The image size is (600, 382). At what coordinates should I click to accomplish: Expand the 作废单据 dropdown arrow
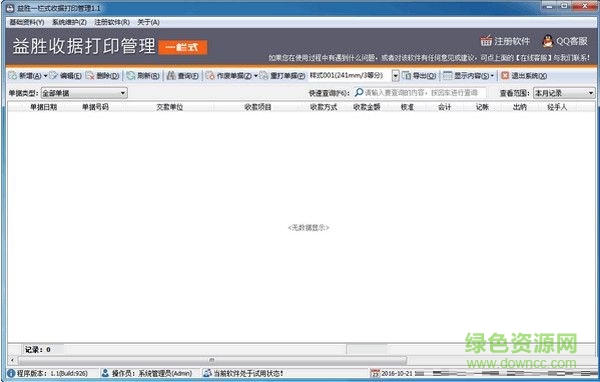click(256, 76)
